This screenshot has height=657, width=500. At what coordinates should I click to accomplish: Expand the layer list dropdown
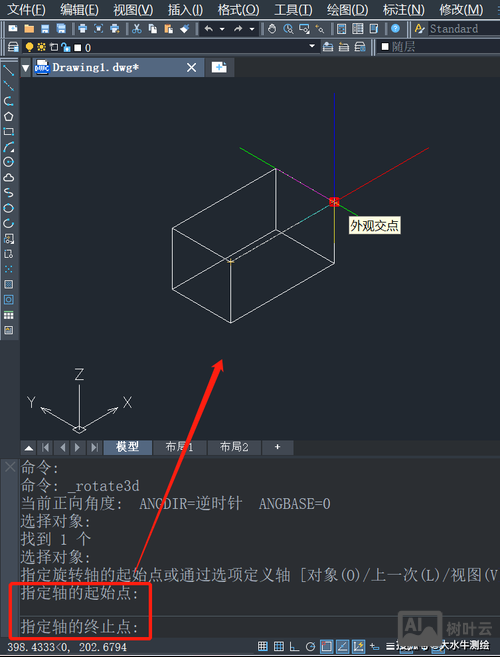click(x=312, y=46)
